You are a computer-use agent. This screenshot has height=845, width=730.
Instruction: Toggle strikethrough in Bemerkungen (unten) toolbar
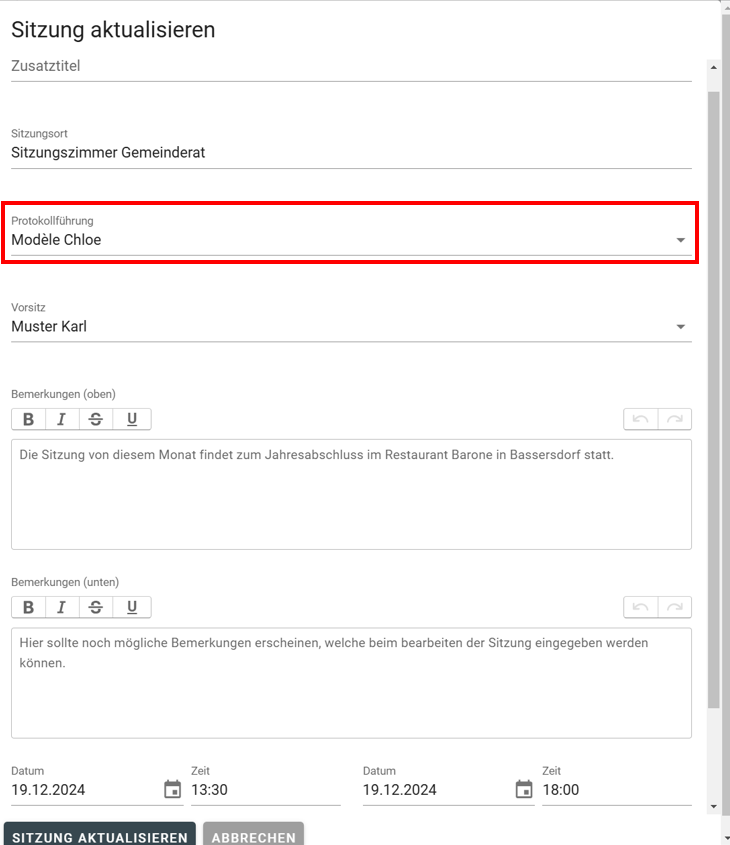pyautogui.click(x=96, y=607)
